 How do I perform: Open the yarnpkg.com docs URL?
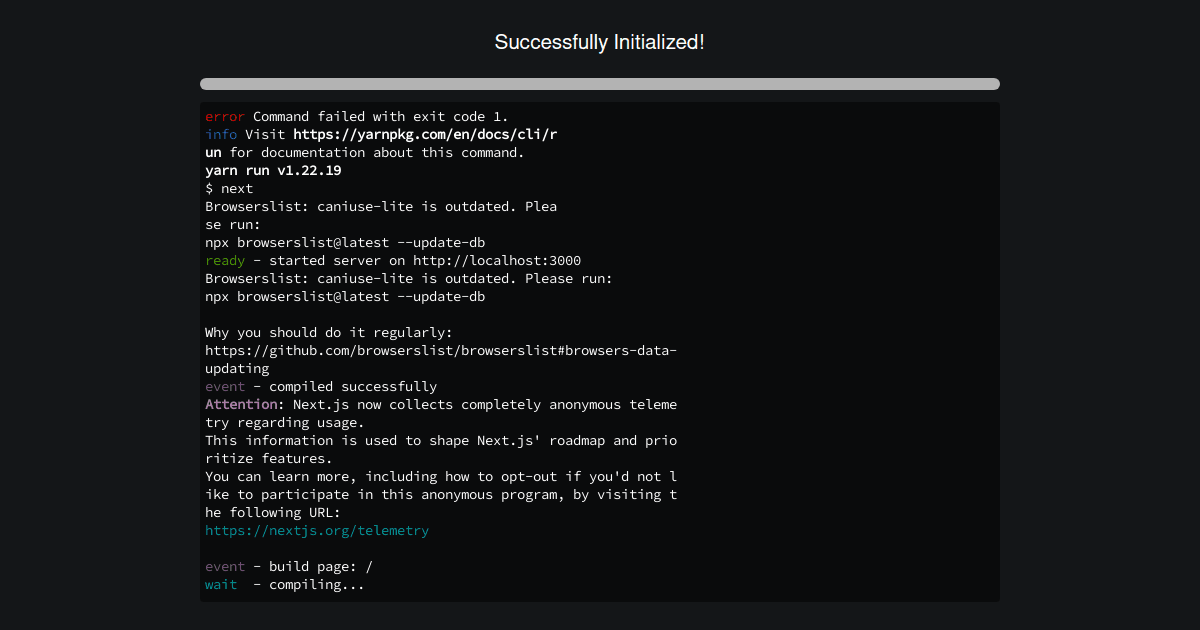(x=424, y=135)
